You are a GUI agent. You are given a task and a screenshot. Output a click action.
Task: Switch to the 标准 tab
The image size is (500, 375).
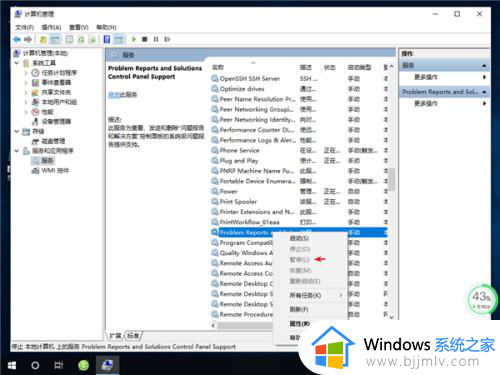coord(133,336)
